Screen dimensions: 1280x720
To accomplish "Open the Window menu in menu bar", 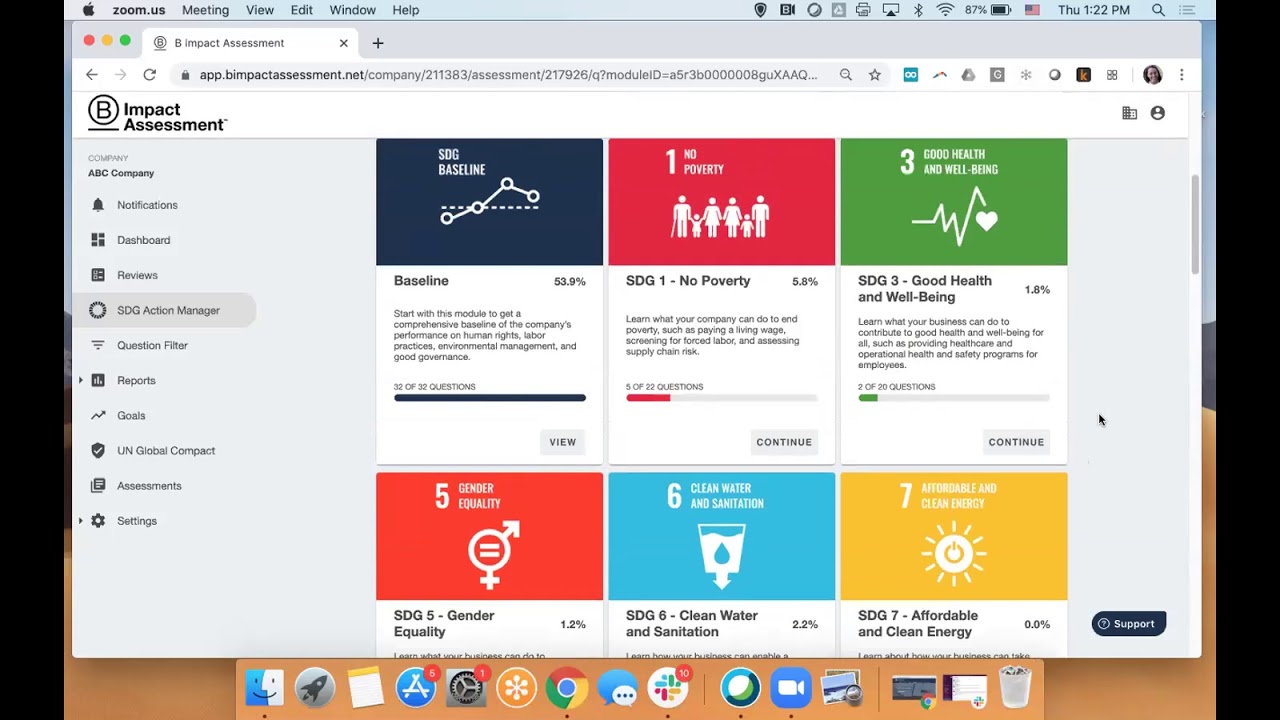I will [352, 10].
